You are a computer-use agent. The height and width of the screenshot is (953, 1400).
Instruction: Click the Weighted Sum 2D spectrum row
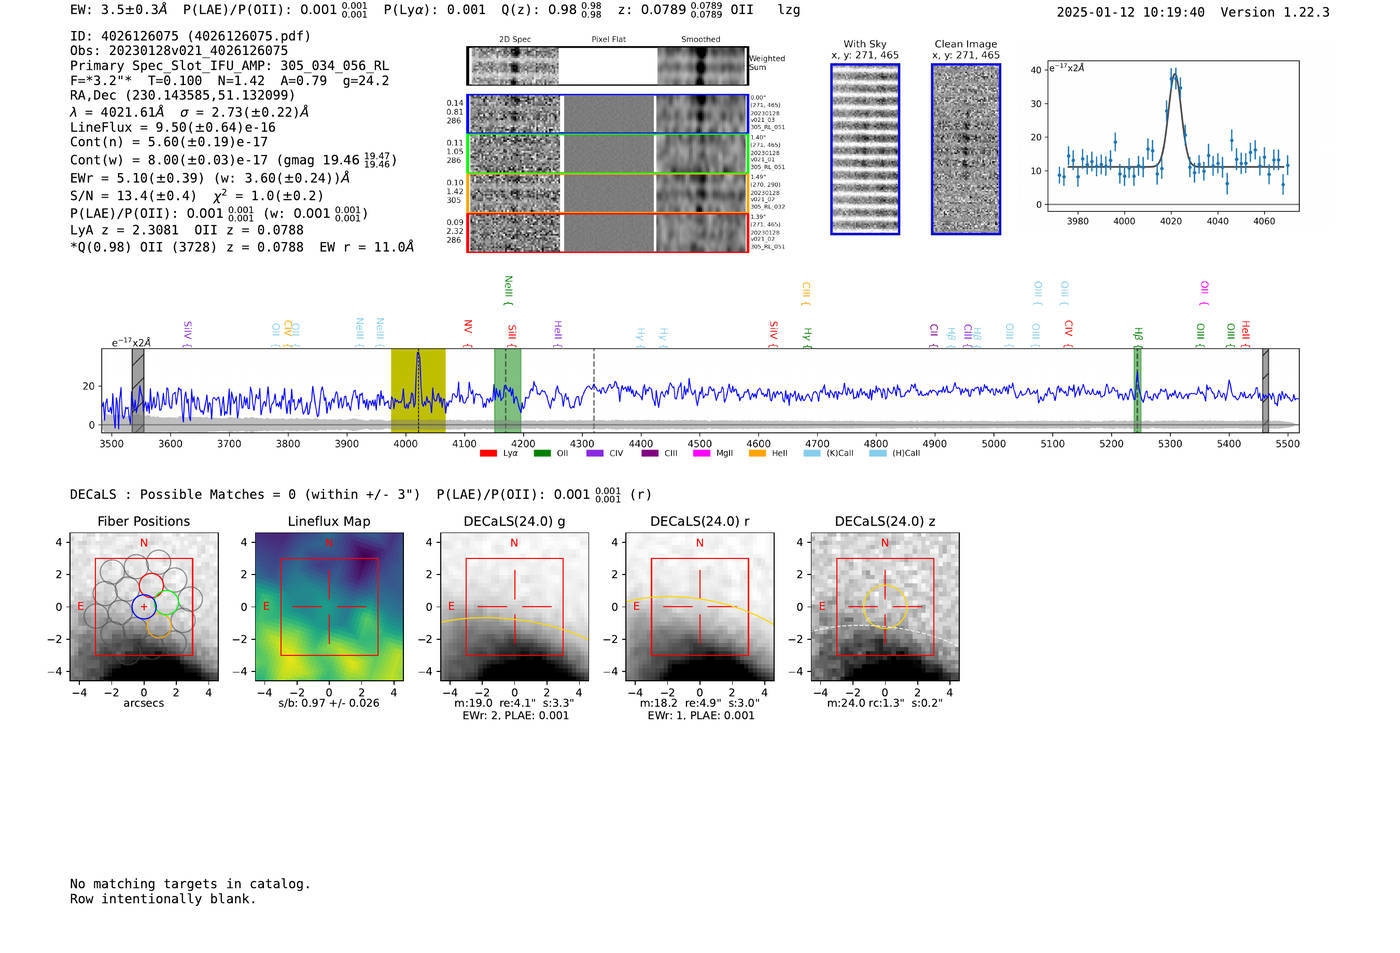click(x=608, y=66)
